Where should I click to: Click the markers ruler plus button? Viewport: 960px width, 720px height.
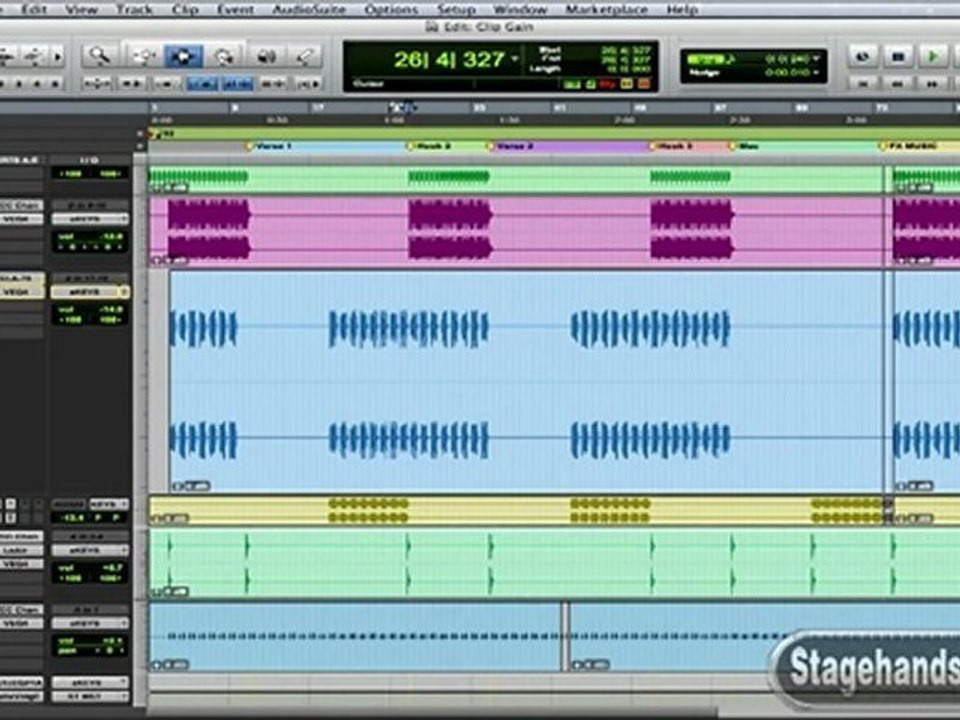[140, 146]
